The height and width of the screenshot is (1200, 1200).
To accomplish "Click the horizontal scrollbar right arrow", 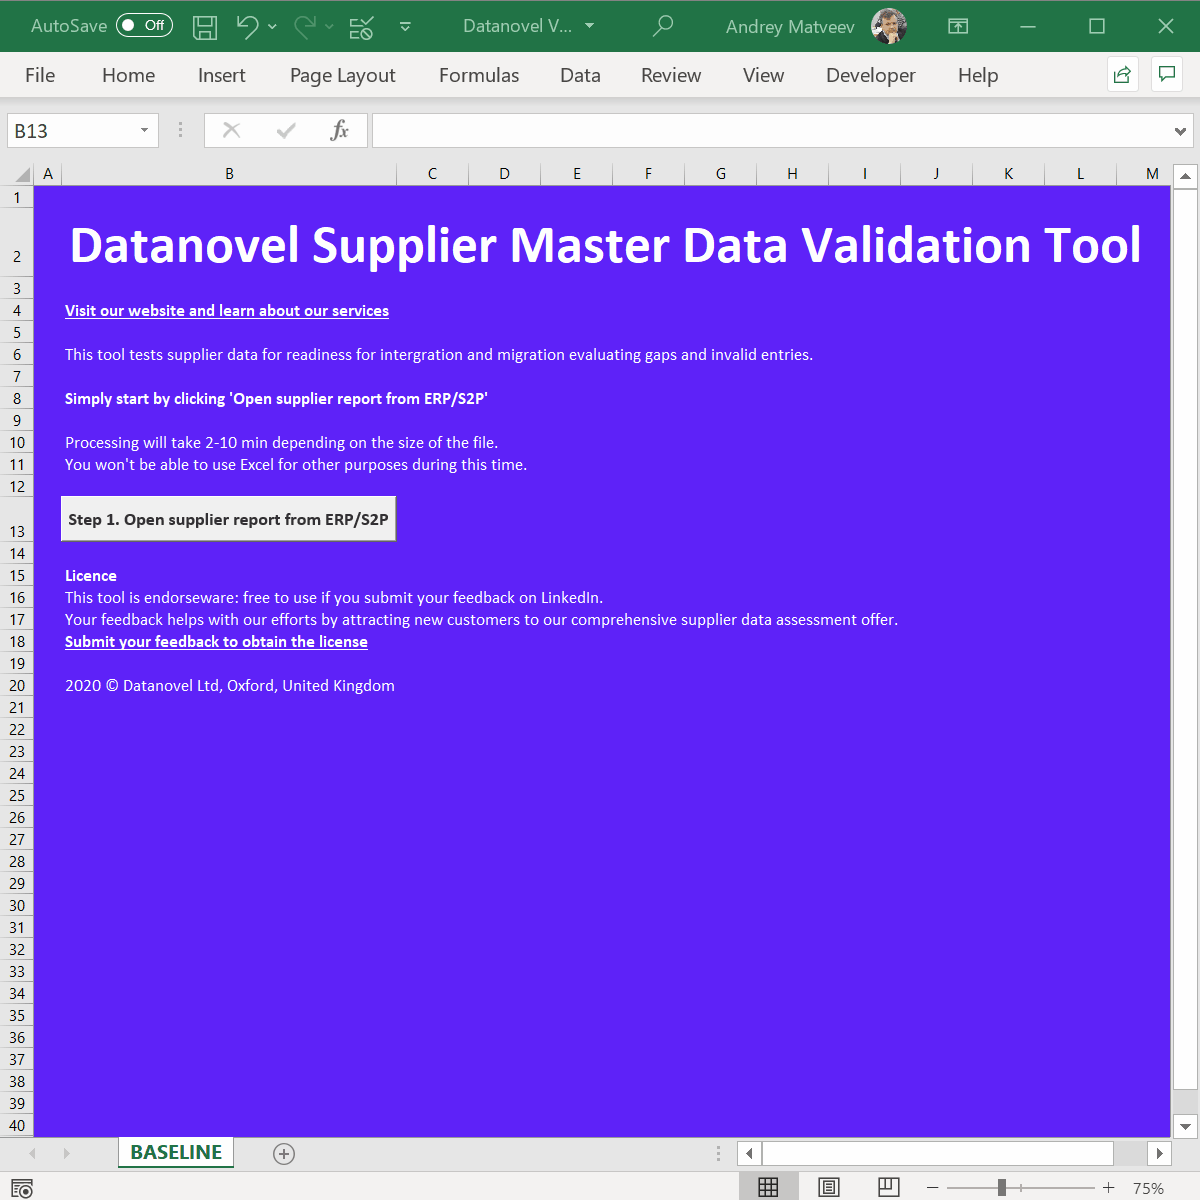I will (x=1159, y=1153).
